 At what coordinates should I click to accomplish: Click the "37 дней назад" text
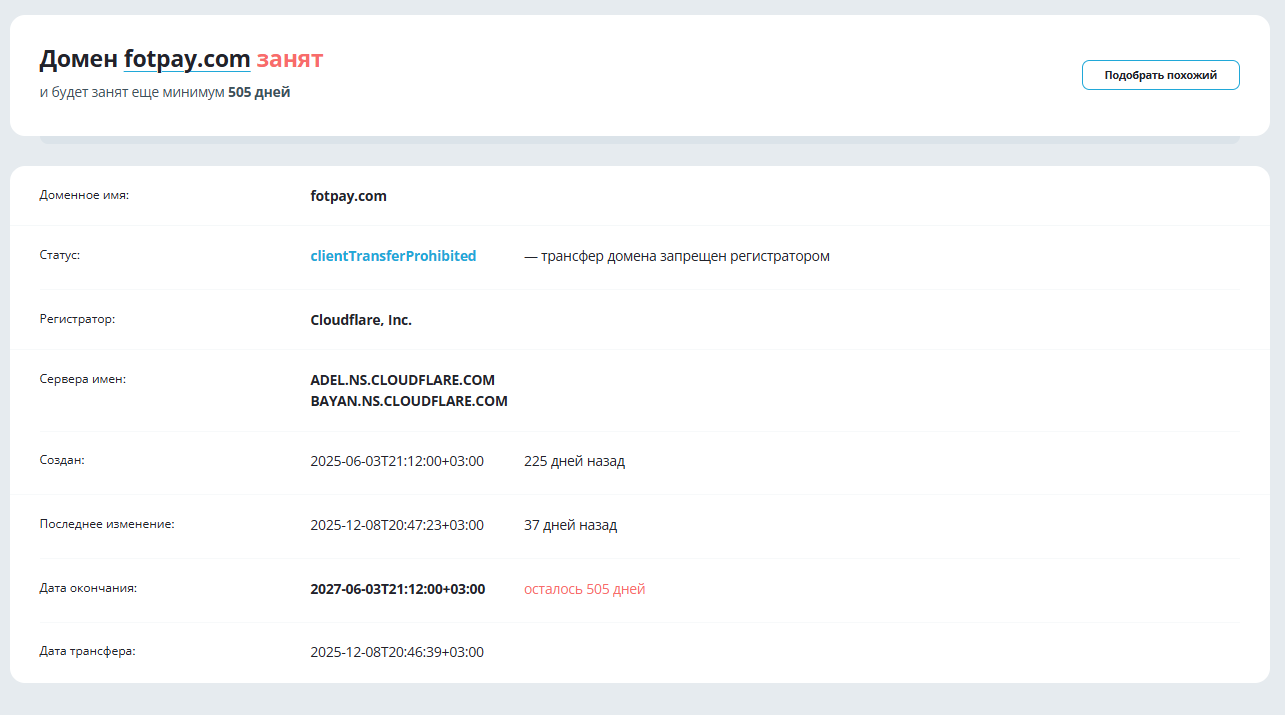click(x=570, y=525)
